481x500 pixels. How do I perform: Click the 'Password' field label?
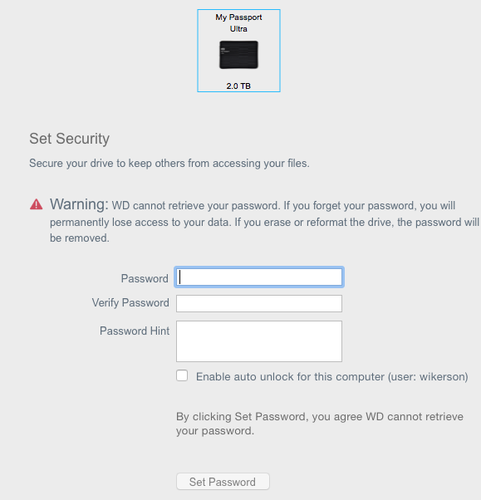pyautogui.click(x=145, y=278)
